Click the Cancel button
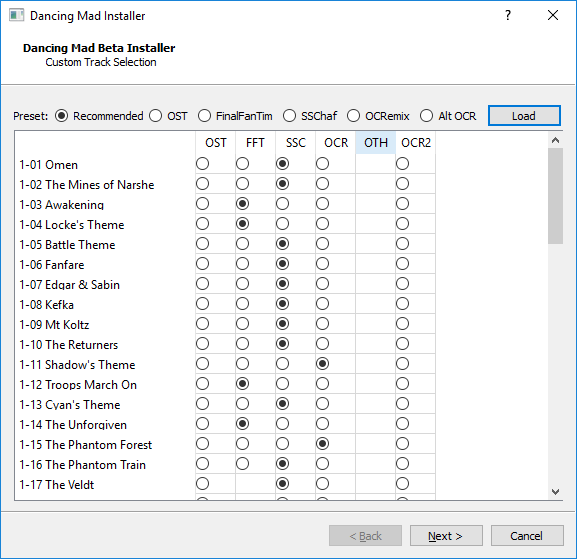This screenshot has width=577, height=559. tap(527, 536)
